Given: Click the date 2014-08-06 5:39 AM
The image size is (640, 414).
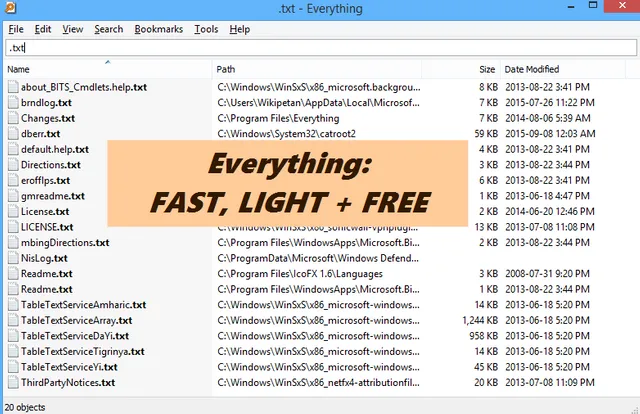Looking at the screenshot, I should tap(548, 118).
